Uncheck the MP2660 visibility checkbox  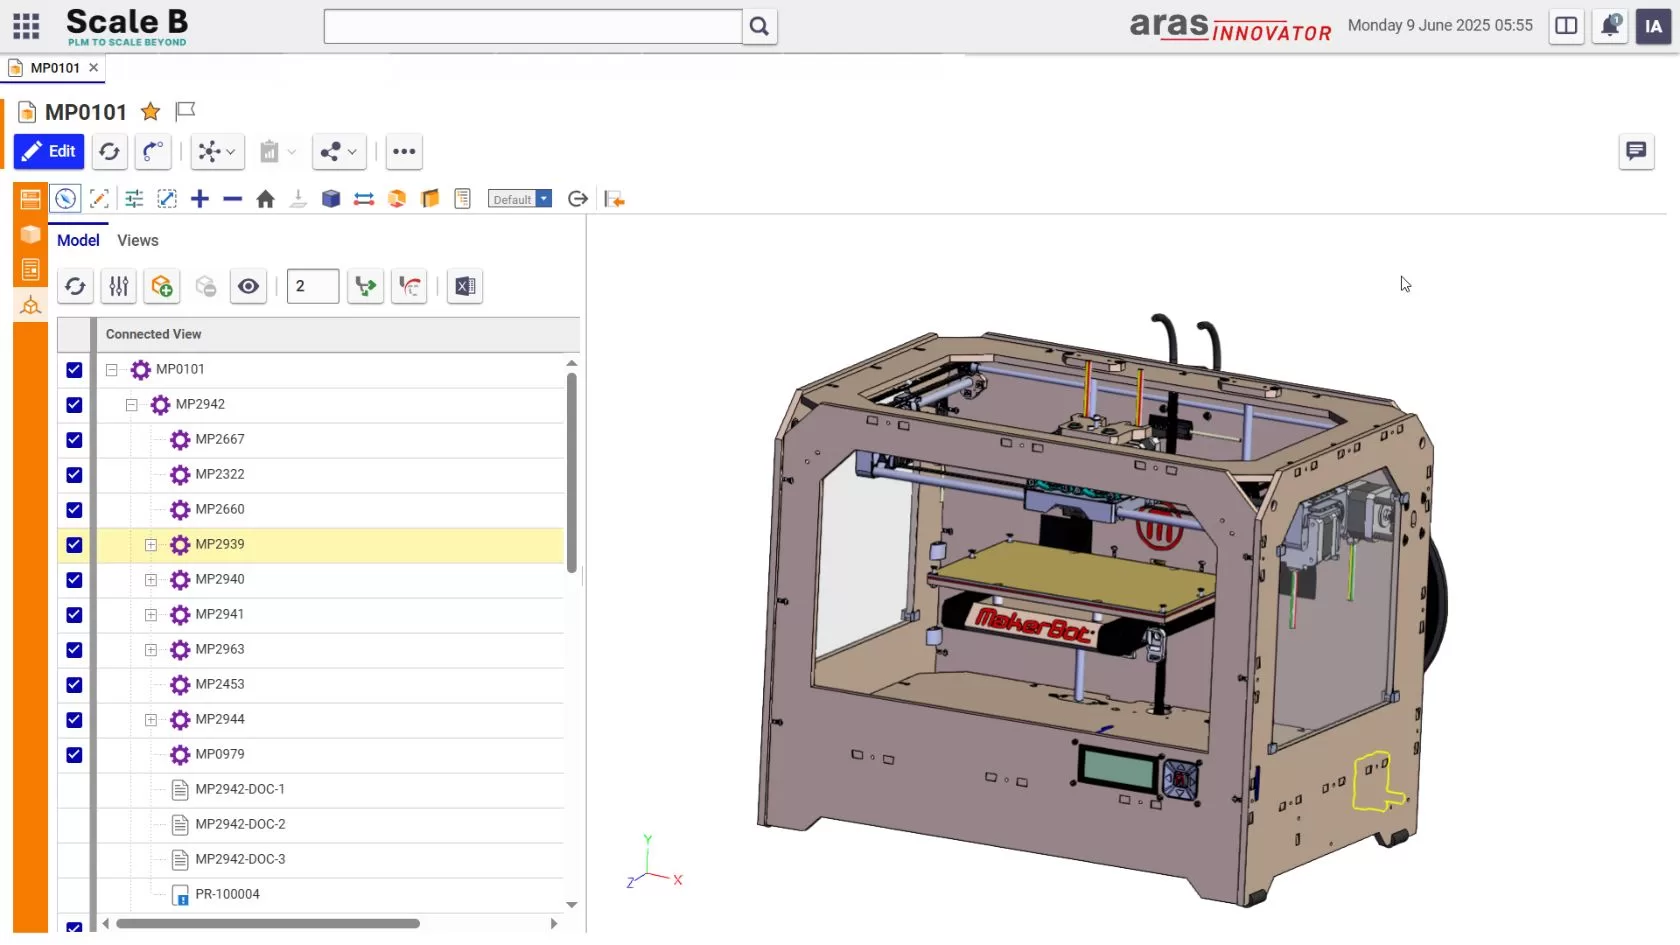click(x=74, y=510)
